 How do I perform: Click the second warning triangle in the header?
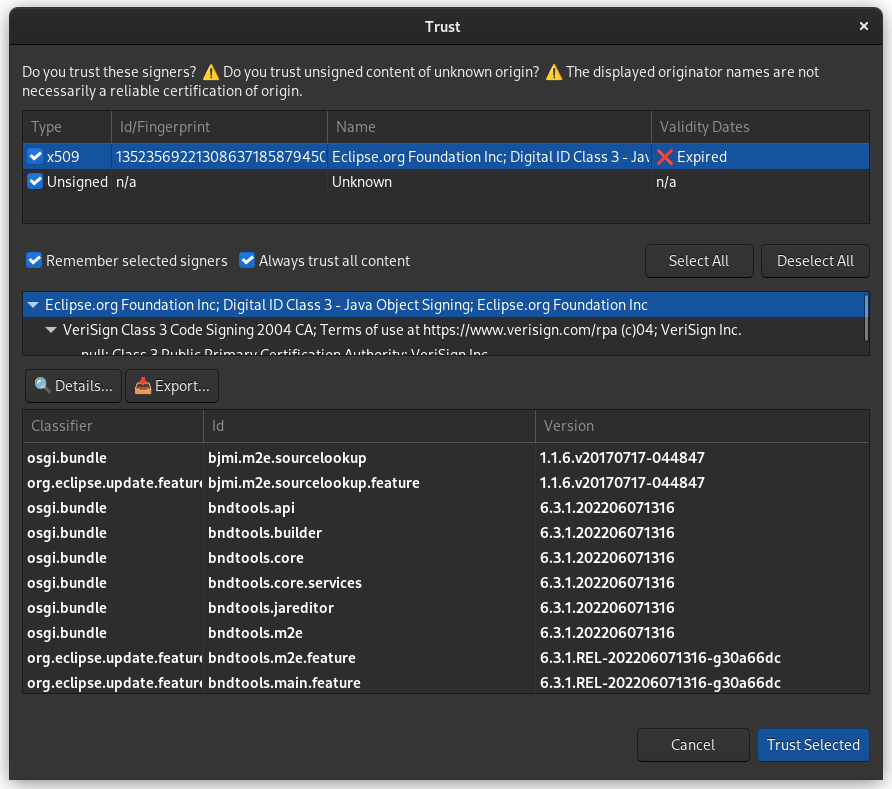[553, 71]
